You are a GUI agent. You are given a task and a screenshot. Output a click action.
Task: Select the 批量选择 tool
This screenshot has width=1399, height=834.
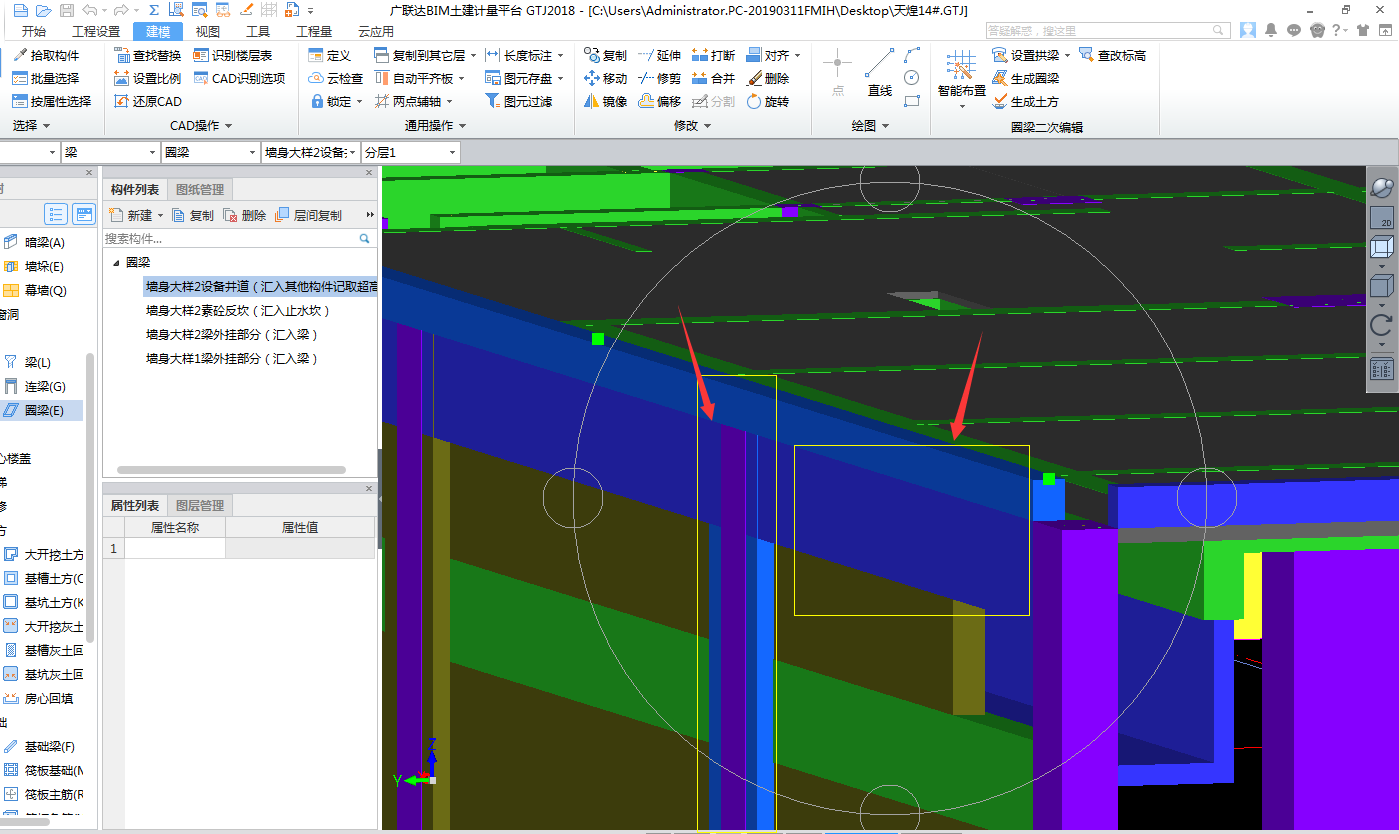pos(46,78)
